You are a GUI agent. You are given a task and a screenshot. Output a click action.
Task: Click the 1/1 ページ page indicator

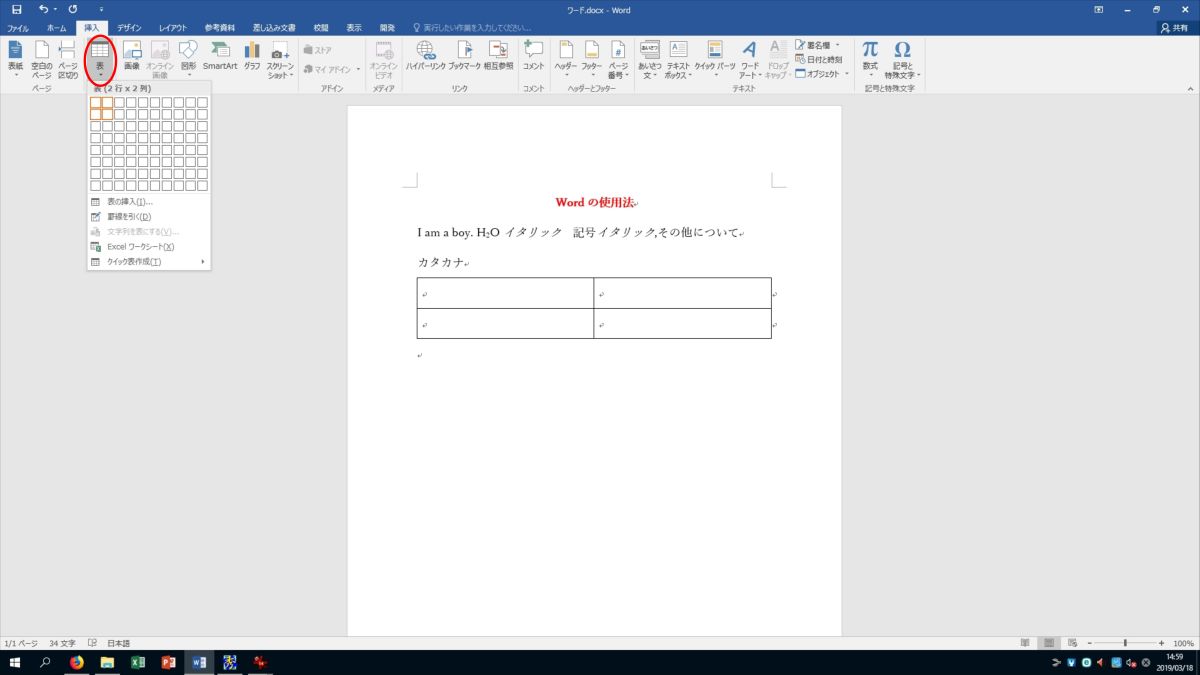21,643
